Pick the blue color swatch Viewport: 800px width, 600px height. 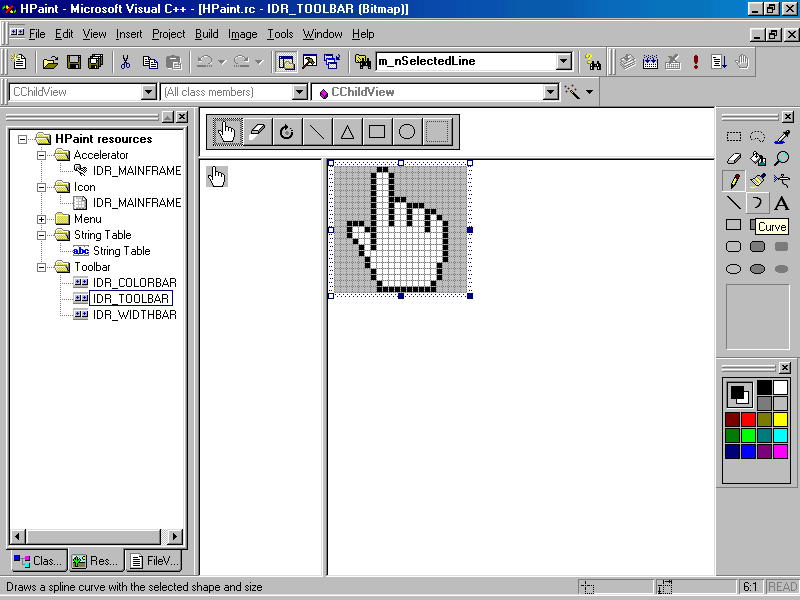click(748, 451)
